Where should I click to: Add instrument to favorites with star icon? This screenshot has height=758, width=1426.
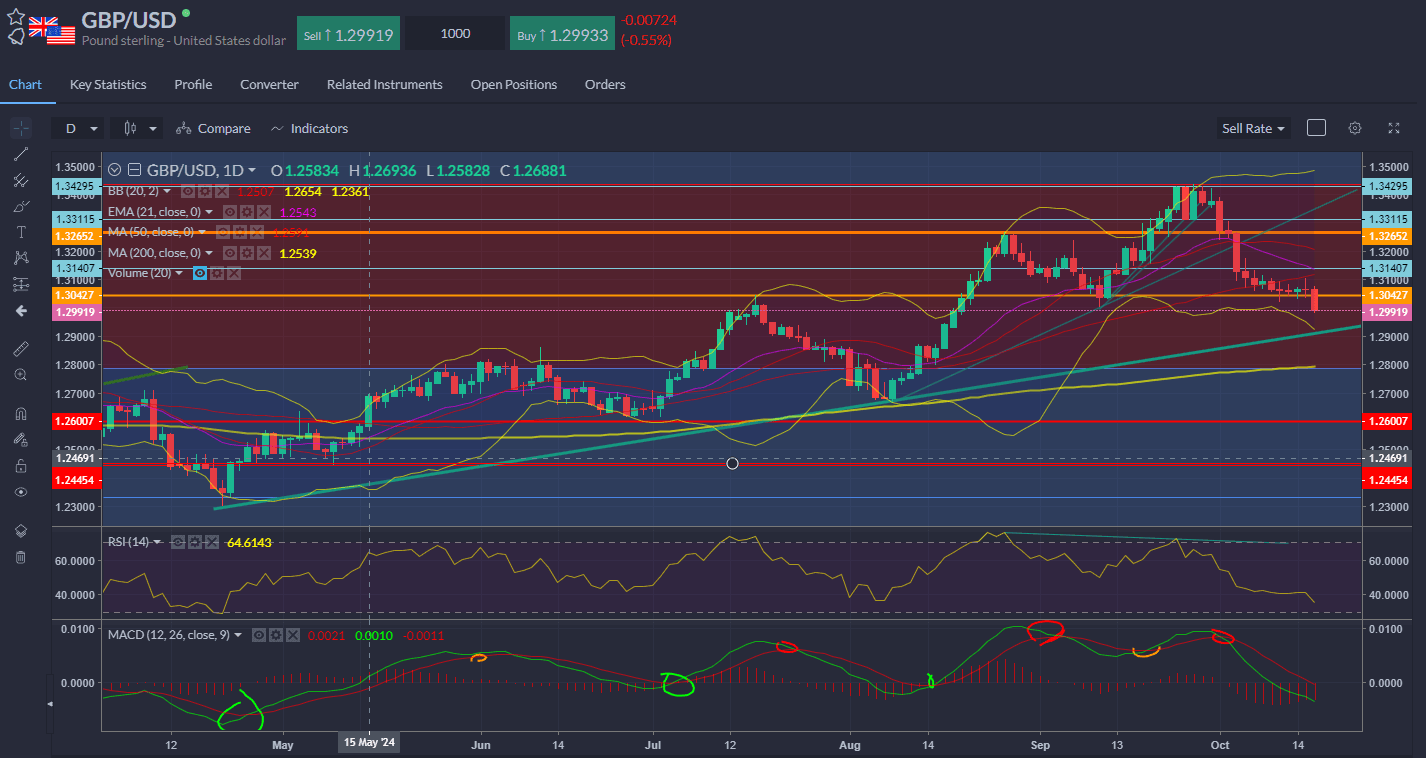(16, 17)
